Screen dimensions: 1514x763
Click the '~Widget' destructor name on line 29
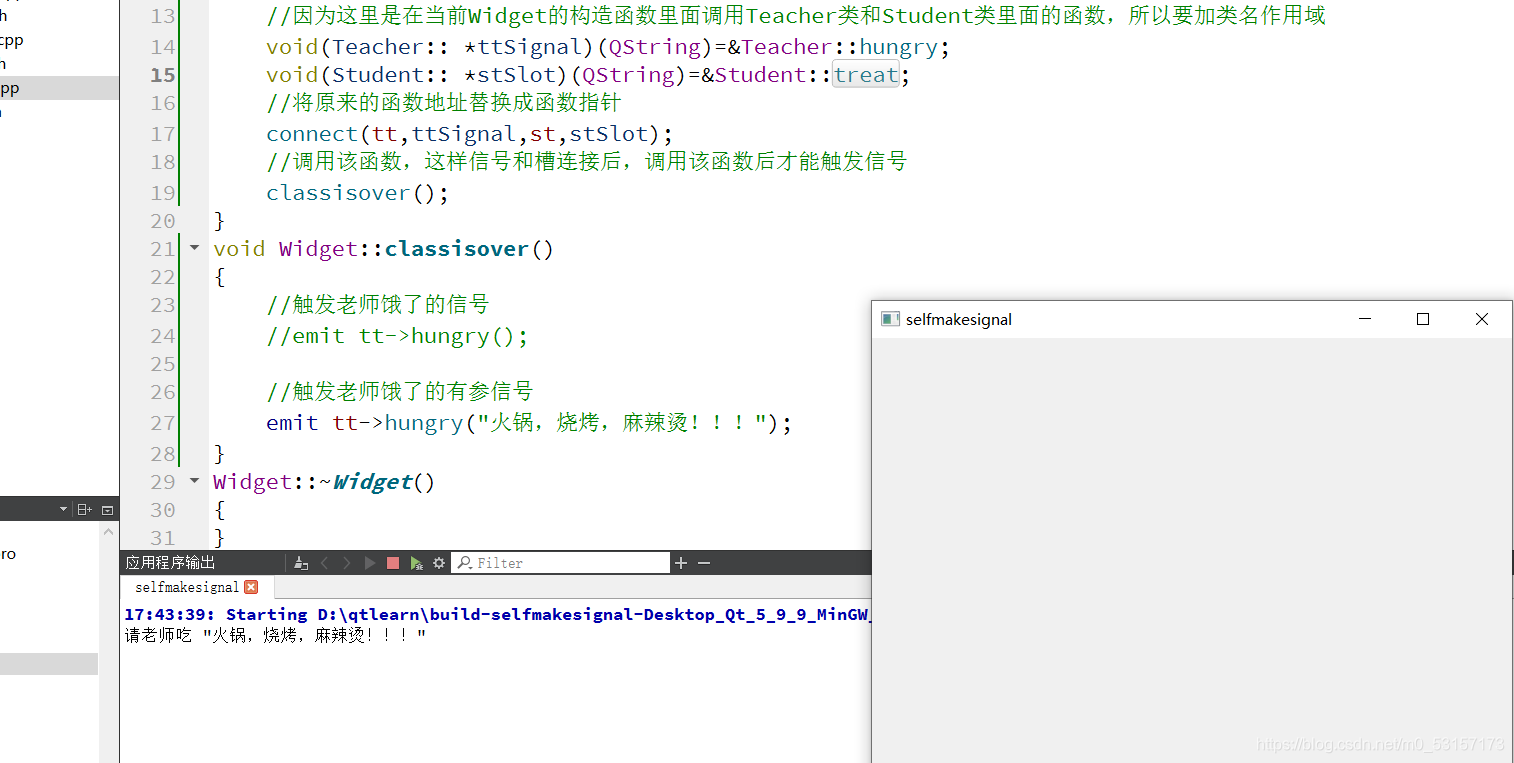366,482
